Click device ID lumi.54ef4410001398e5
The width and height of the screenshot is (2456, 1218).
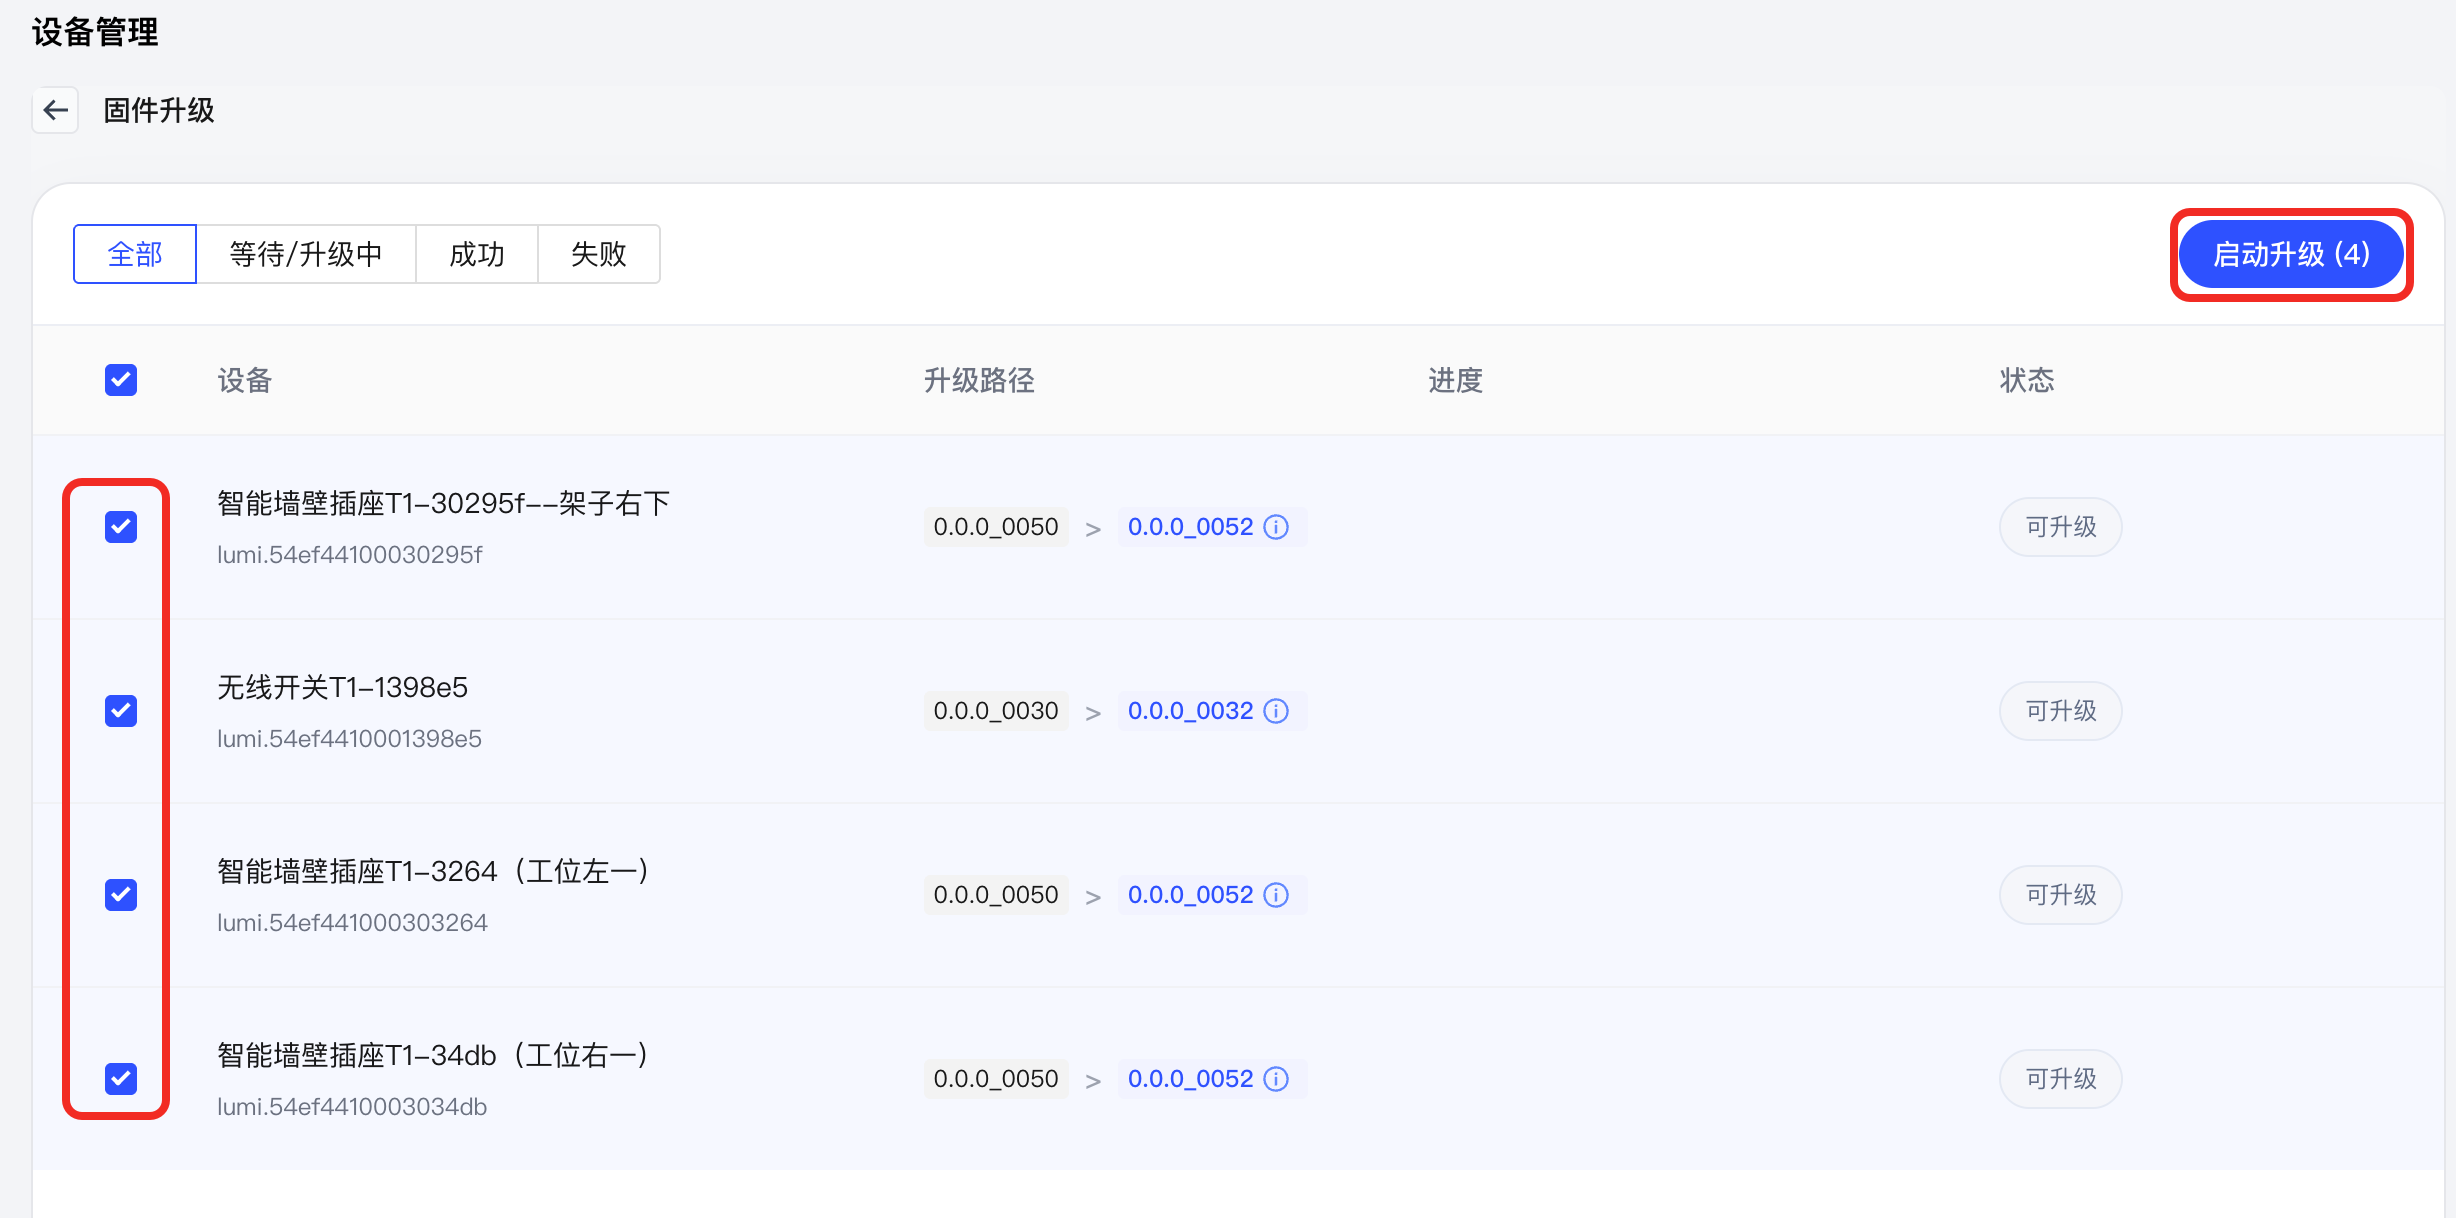tap(350, 739)
